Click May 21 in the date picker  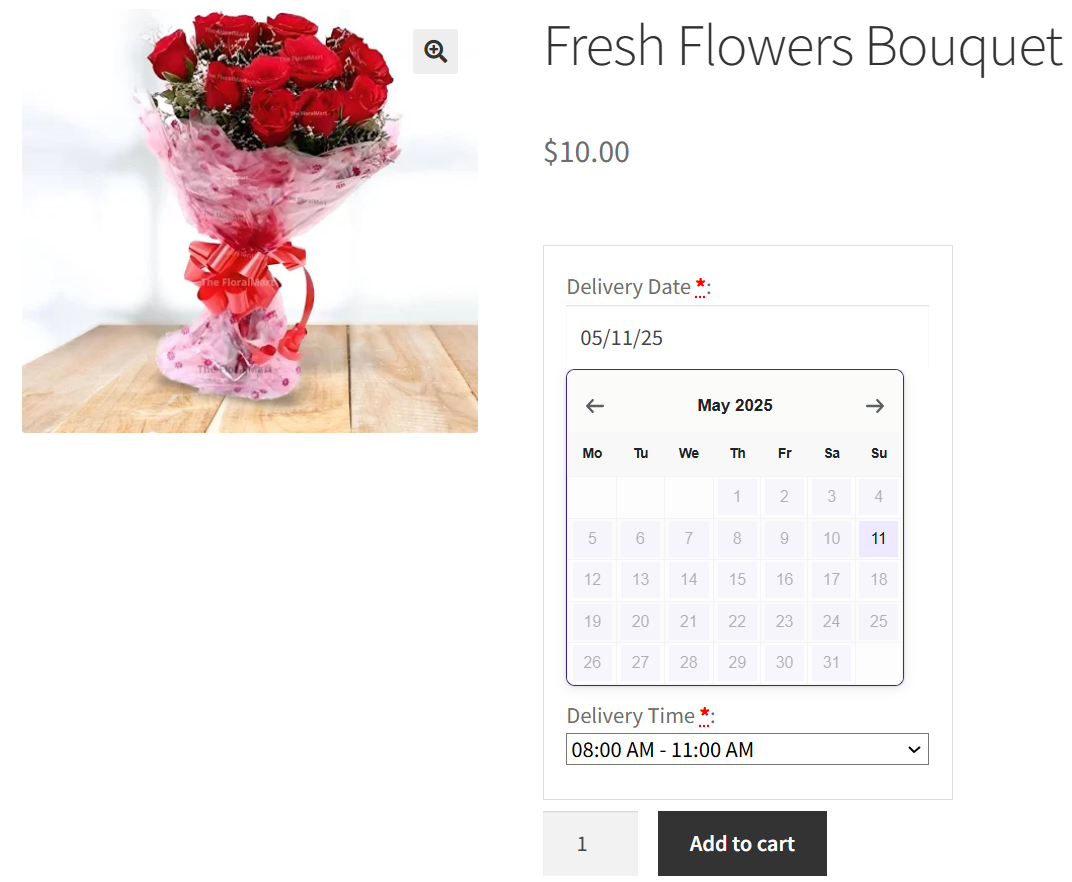click(688, 622)
